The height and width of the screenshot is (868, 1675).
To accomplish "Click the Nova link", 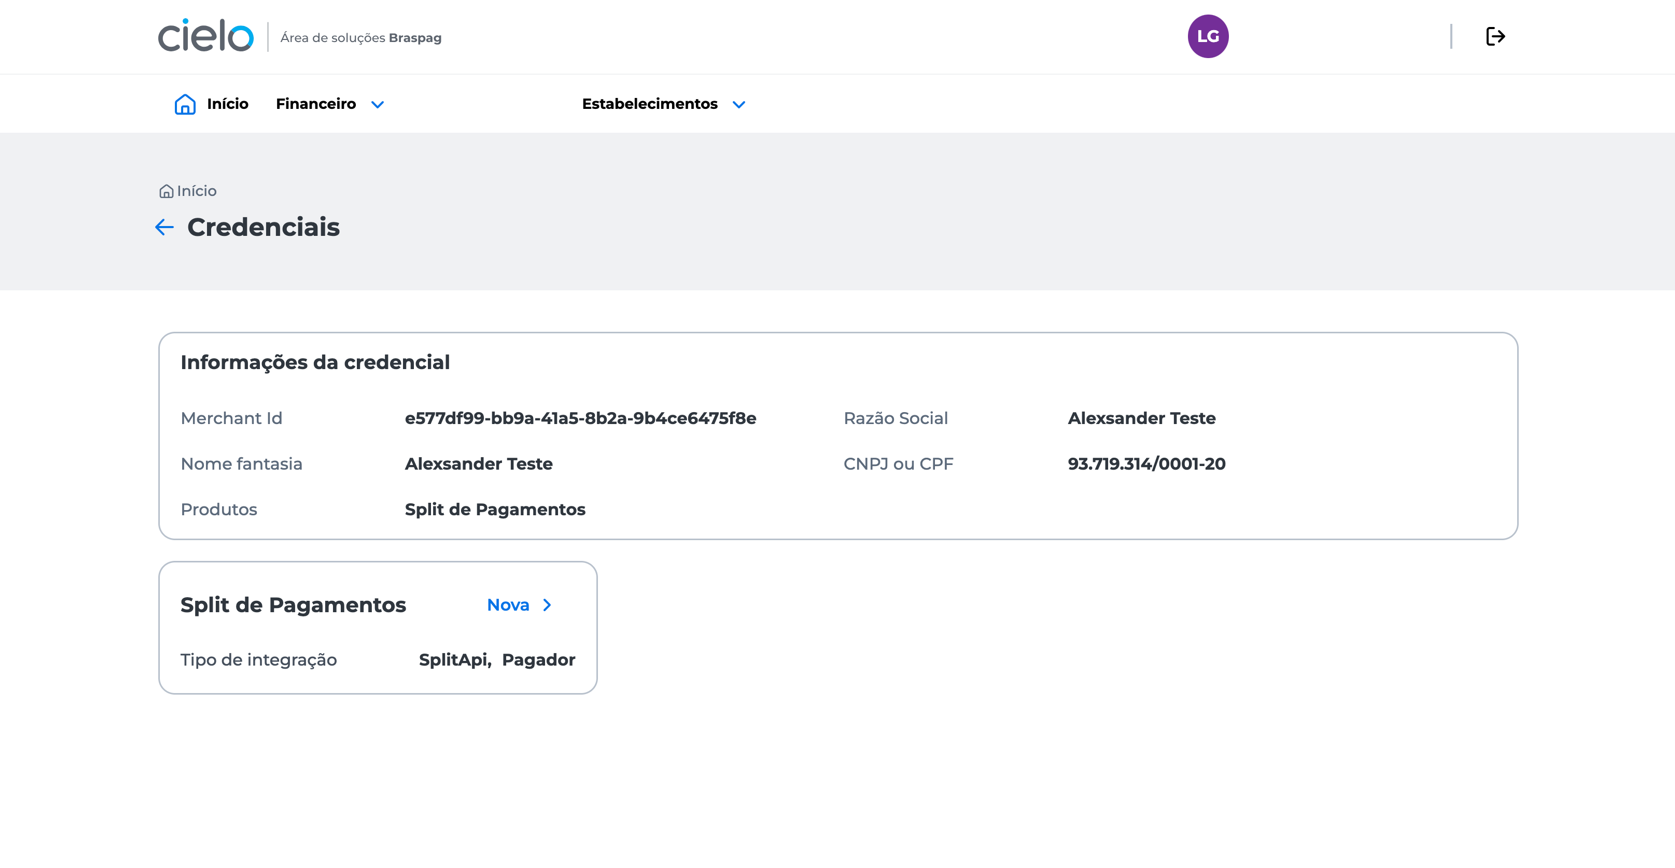I will pos(508,605).
